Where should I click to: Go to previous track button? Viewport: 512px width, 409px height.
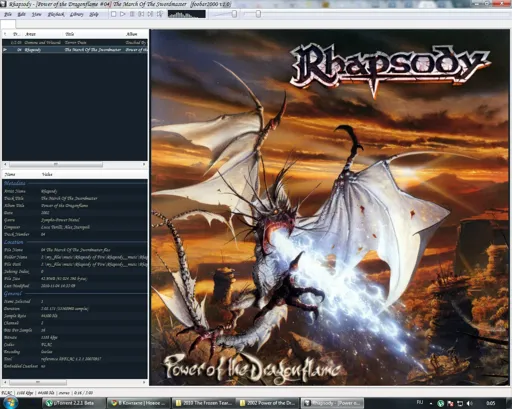click(141, 14)
